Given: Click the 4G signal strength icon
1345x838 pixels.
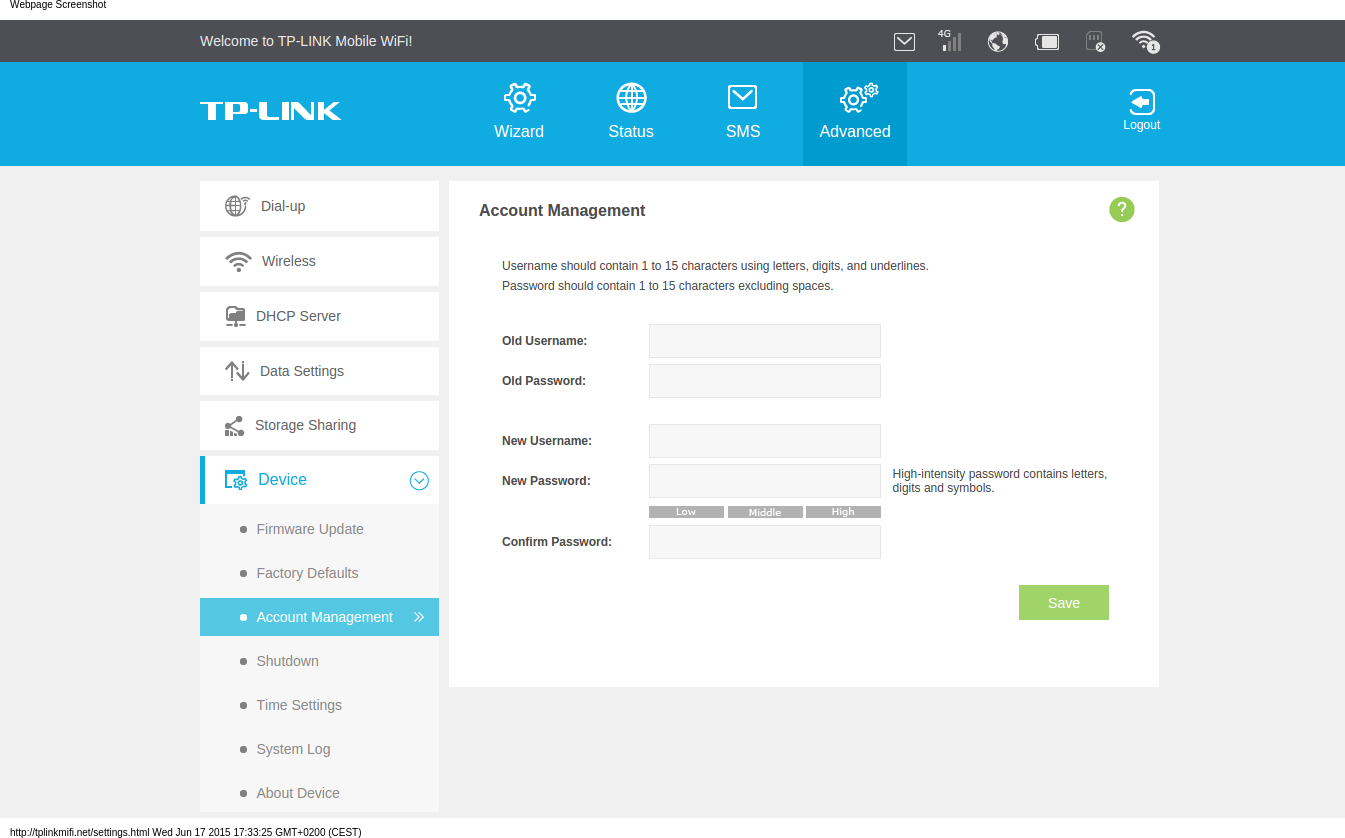Looking at the screenshot, I should 949,41.
